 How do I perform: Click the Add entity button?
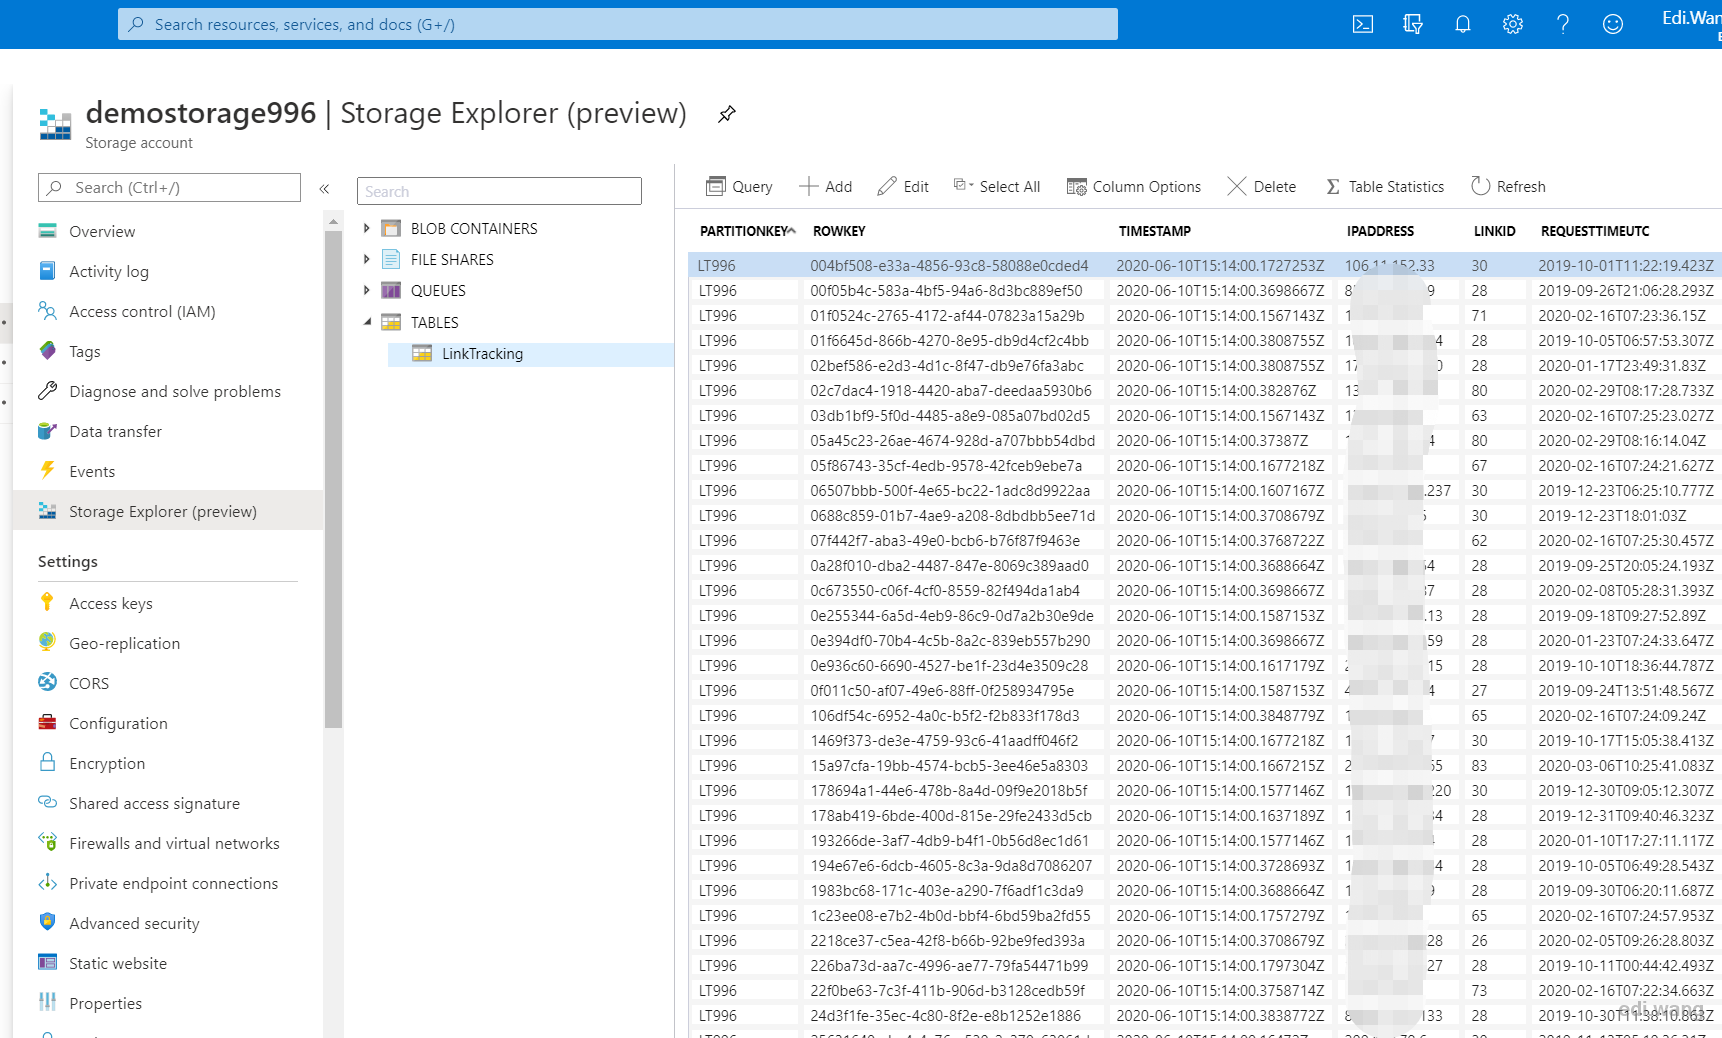[825, 186]
